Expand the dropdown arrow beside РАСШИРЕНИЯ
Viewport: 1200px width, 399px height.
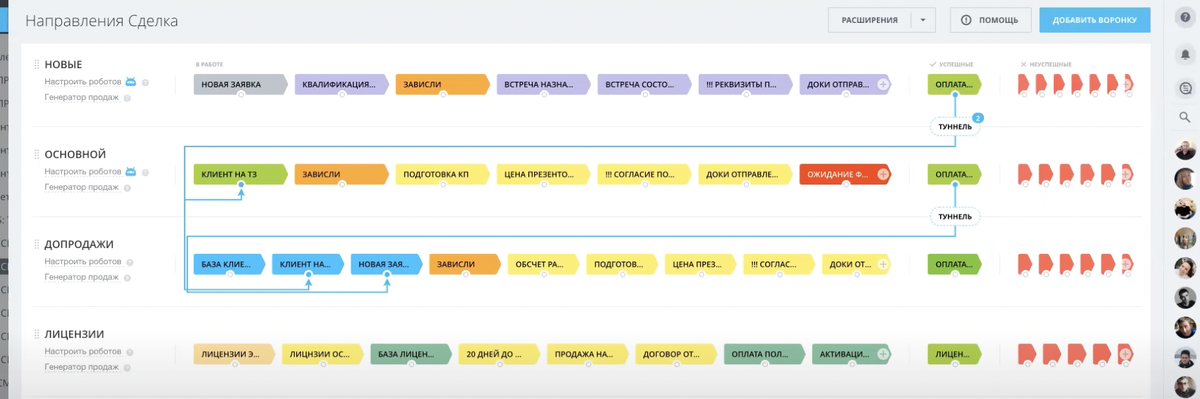pyautogui.click(x=924, y=20)
